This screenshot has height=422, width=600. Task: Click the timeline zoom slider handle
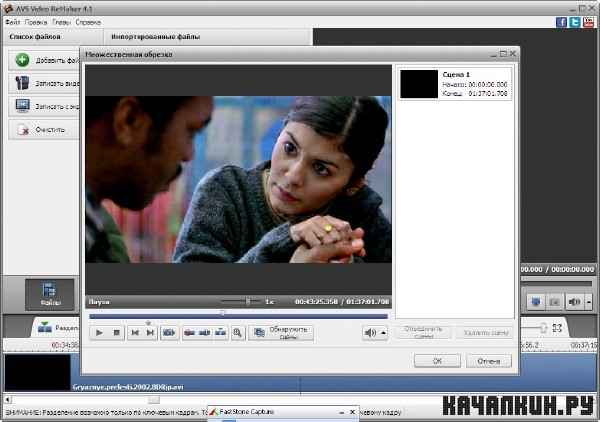click(x=543, y=327)
